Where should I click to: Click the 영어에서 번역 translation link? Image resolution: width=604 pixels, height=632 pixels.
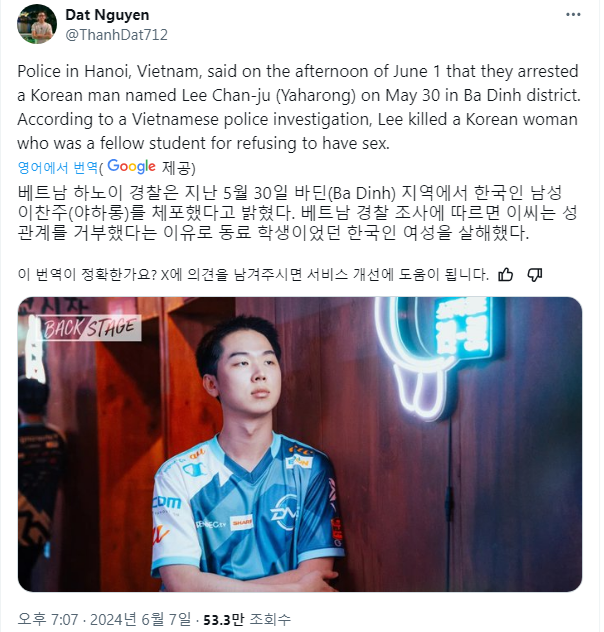coord(58,167)
